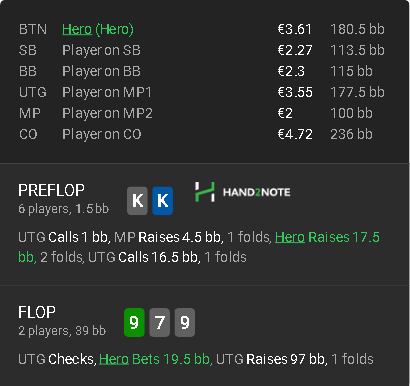This screenshot has height=386, width=410.
Task: Click the 236 bb stack value
Action: pos(351,134)
